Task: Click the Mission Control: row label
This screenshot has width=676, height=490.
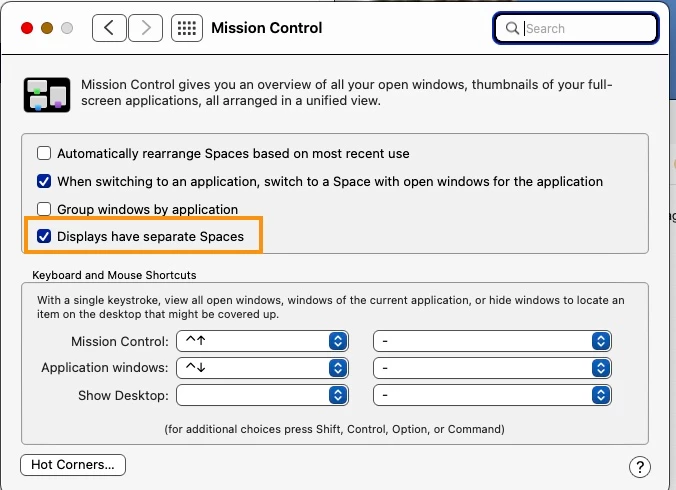Action: click(x=120, y=341)
